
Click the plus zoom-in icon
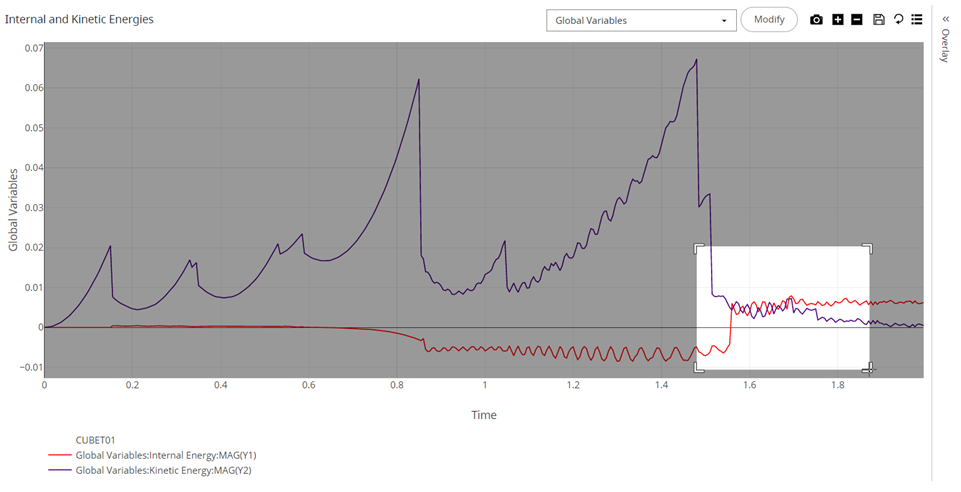pyautogui.click(x=838, y=20)
